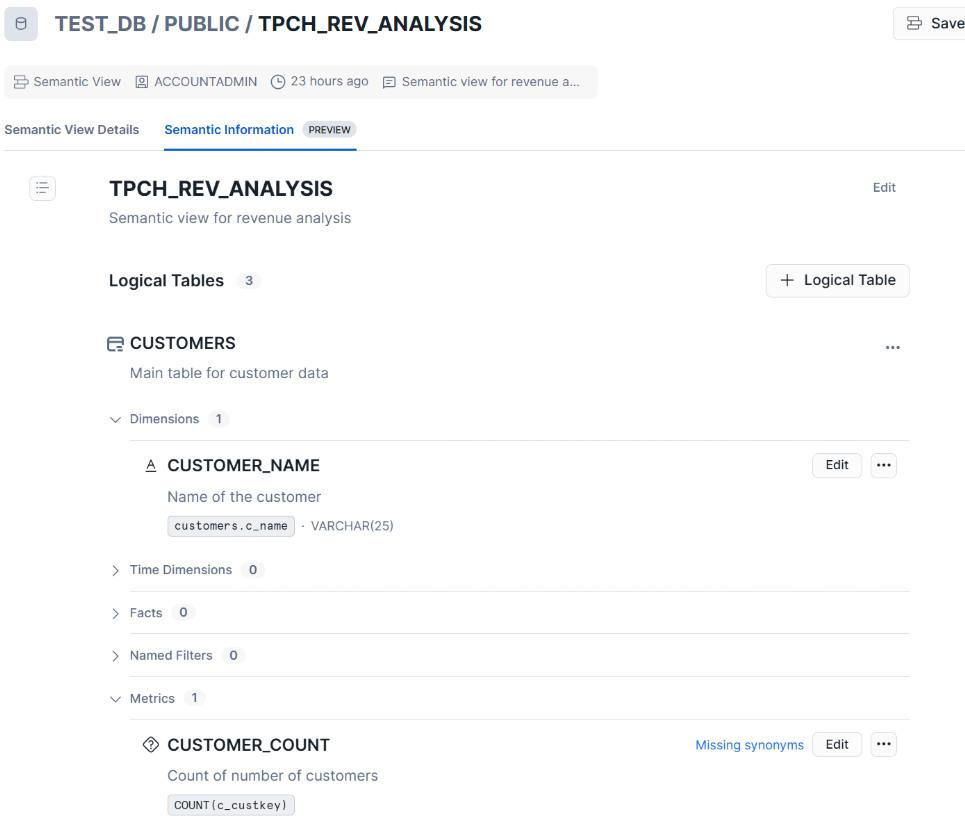Click the CUSTOMER_COUNT metric icon
This screenshot has width=965, height=827.
(x=151, y=745)
